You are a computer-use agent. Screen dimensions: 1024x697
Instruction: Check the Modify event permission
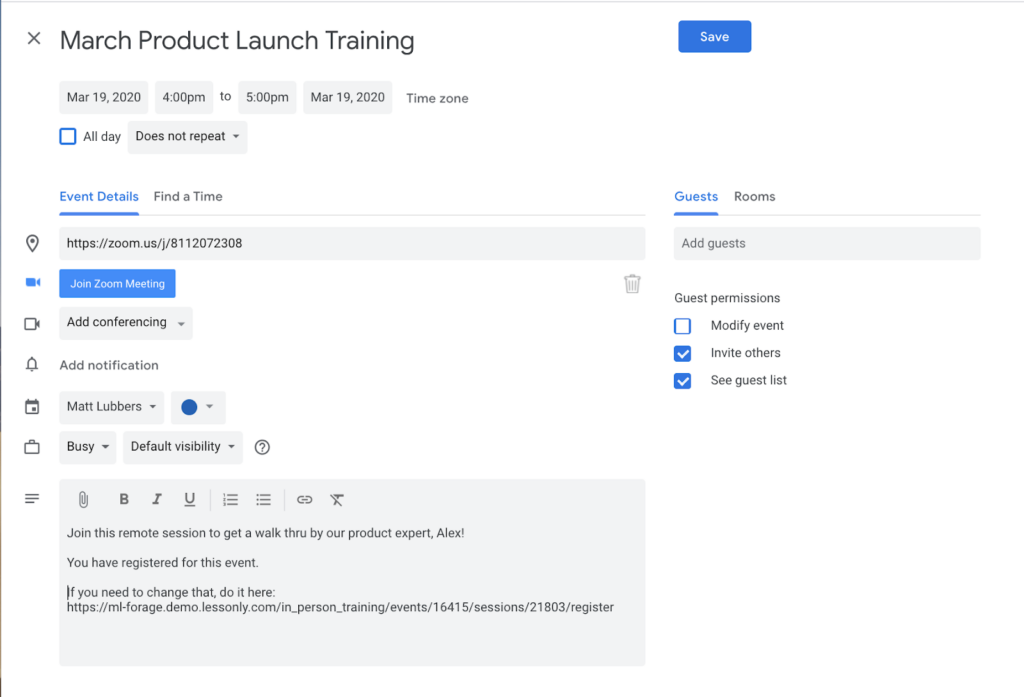[x=682, y=326]
